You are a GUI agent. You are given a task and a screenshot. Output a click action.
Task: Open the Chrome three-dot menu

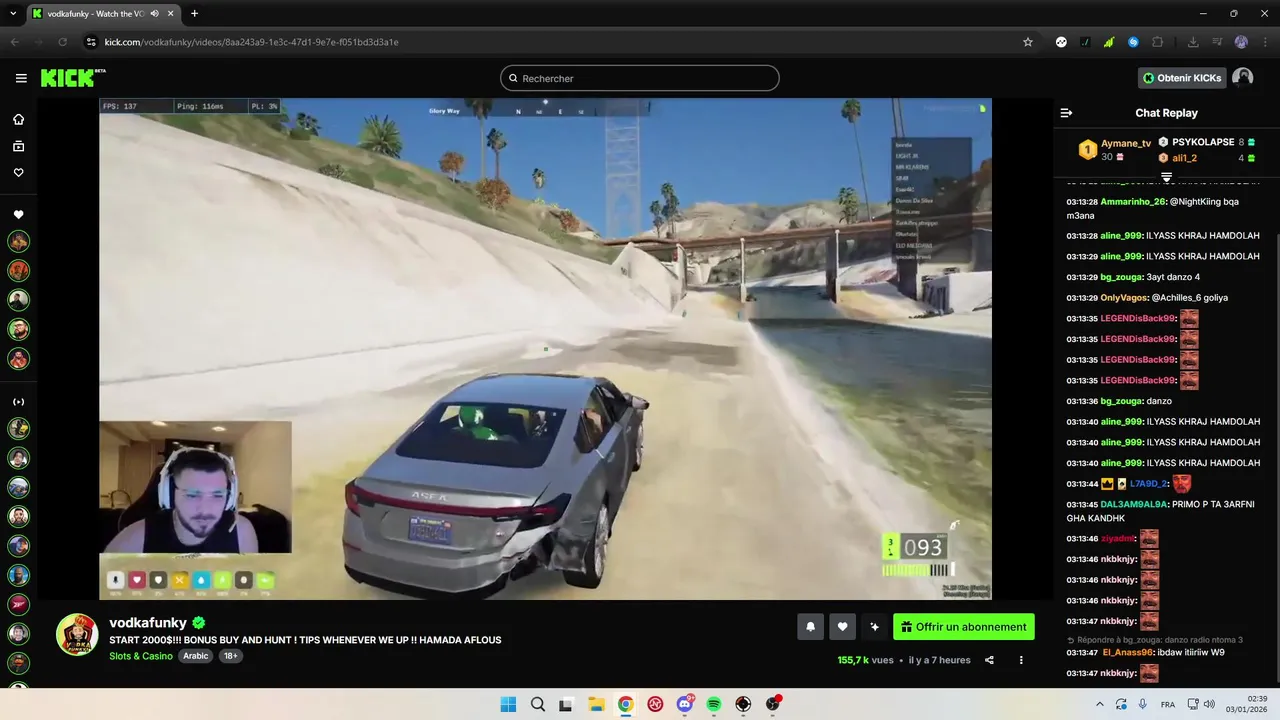[x=1263, y=42]
